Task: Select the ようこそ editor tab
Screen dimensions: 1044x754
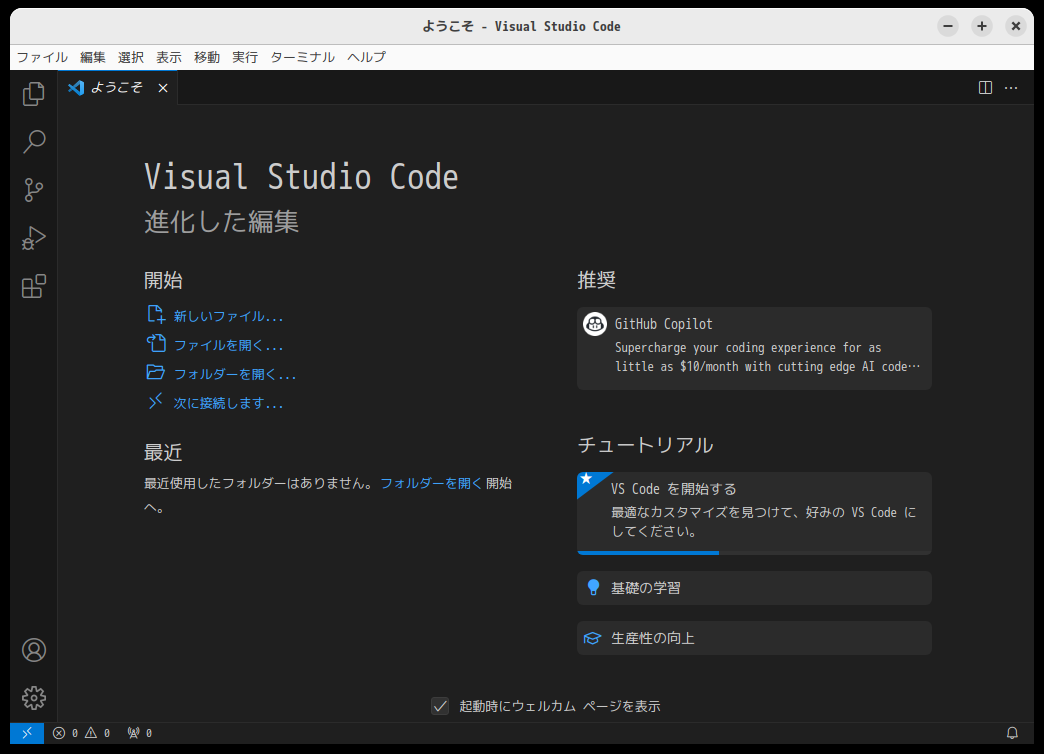Action: pyautogui.click(x=118, y=88)
